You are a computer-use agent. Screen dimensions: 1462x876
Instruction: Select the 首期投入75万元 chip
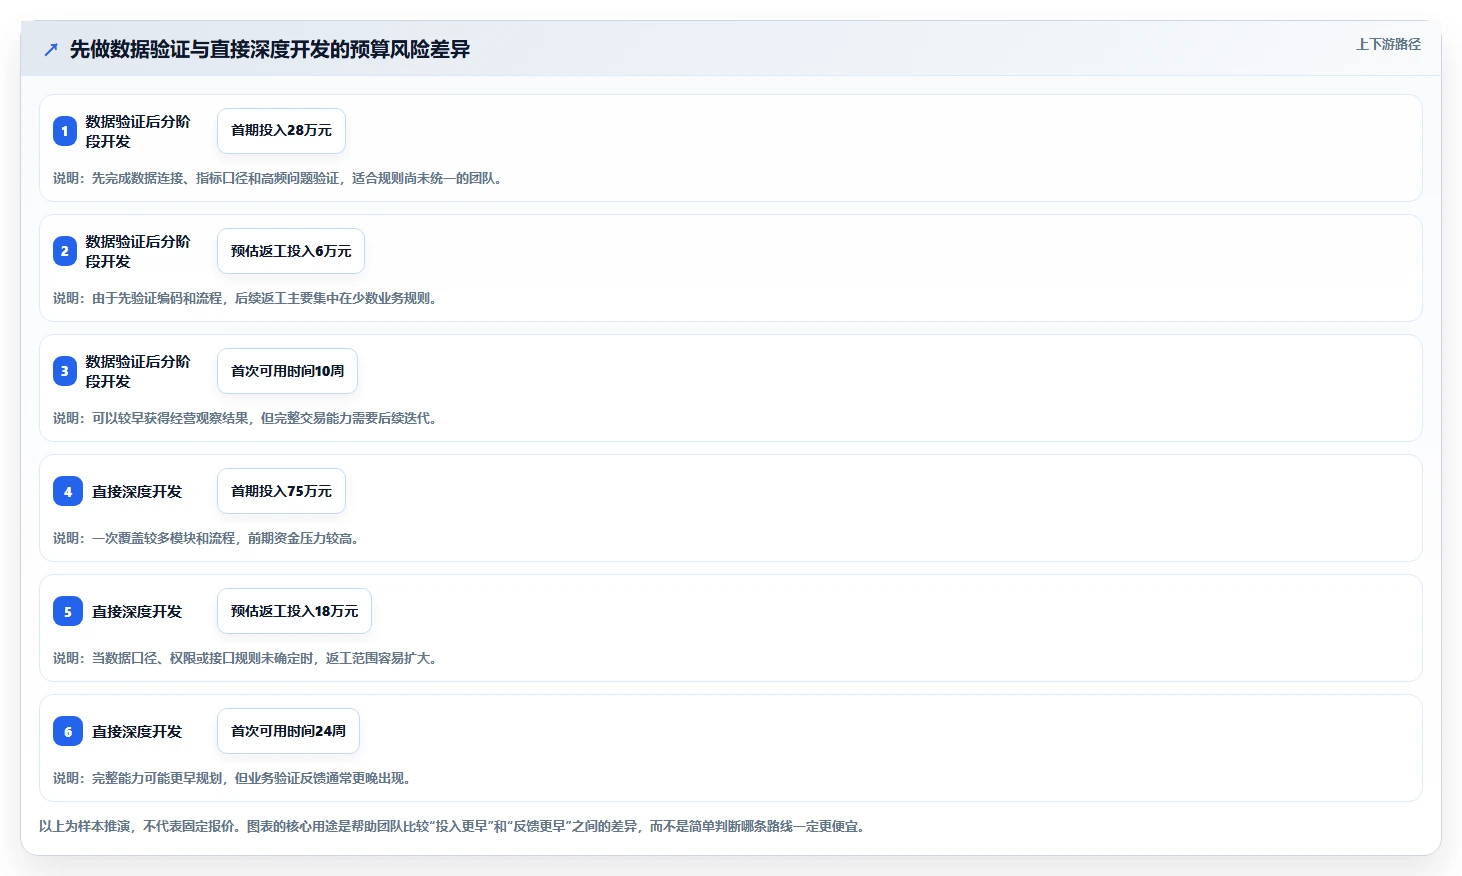coord(281,491)
